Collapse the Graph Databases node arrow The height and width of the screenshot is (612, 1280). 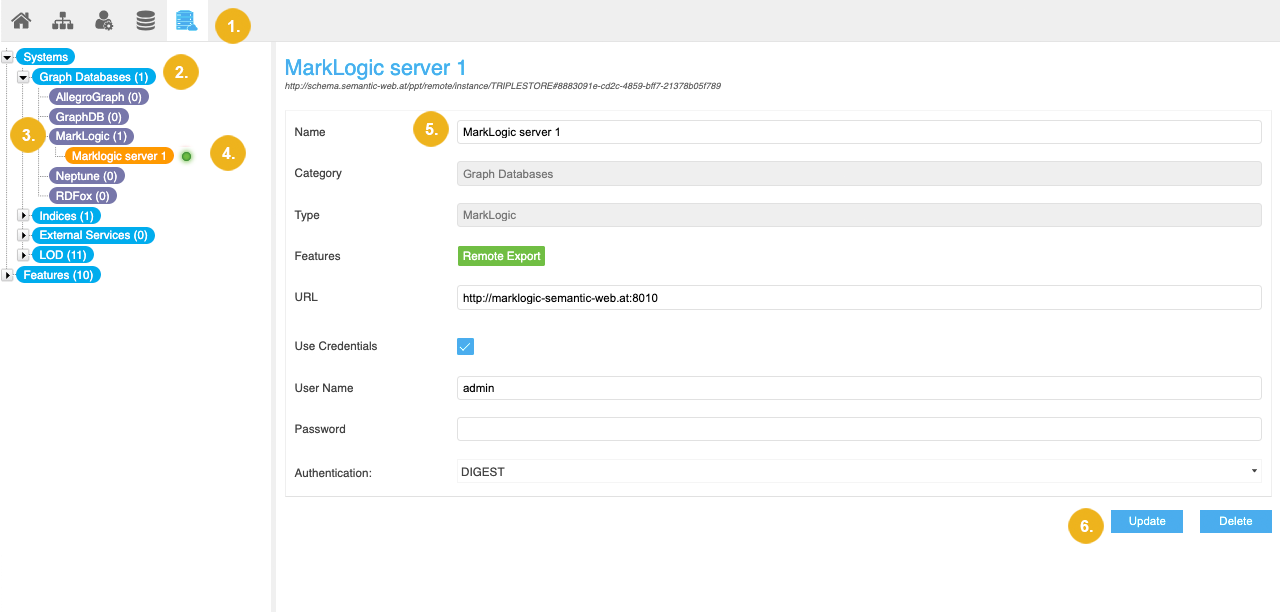coord(23,77)
